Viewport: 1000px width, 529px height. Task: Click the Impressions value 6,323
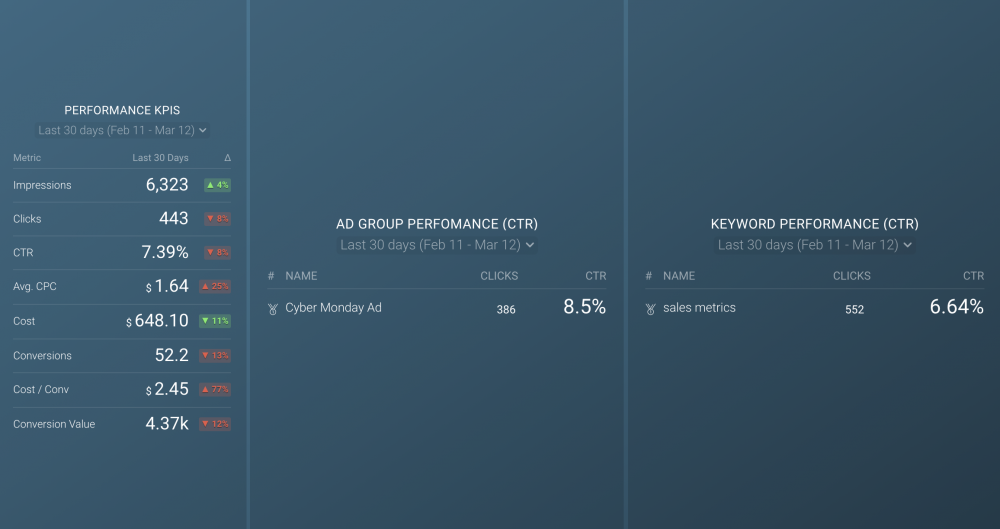[x=166, y=185]
